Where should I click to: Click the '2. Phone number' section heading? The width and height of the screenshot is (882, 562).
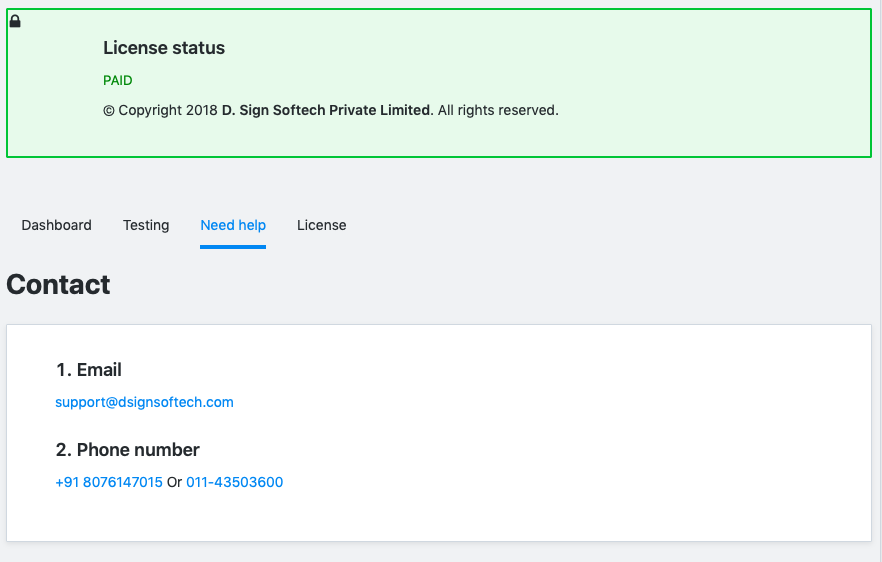click(x=128, y=449)
